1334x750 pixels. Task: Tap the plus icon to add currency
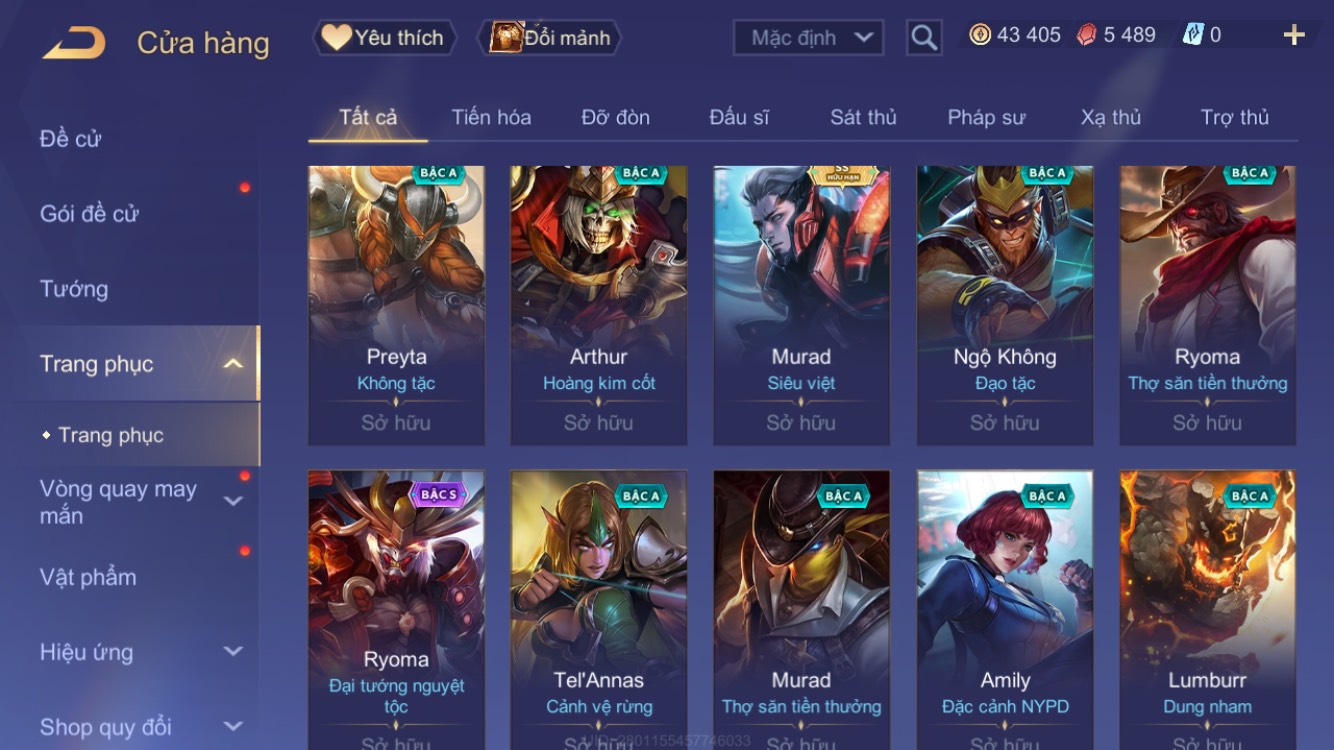tap(1294, 35)
